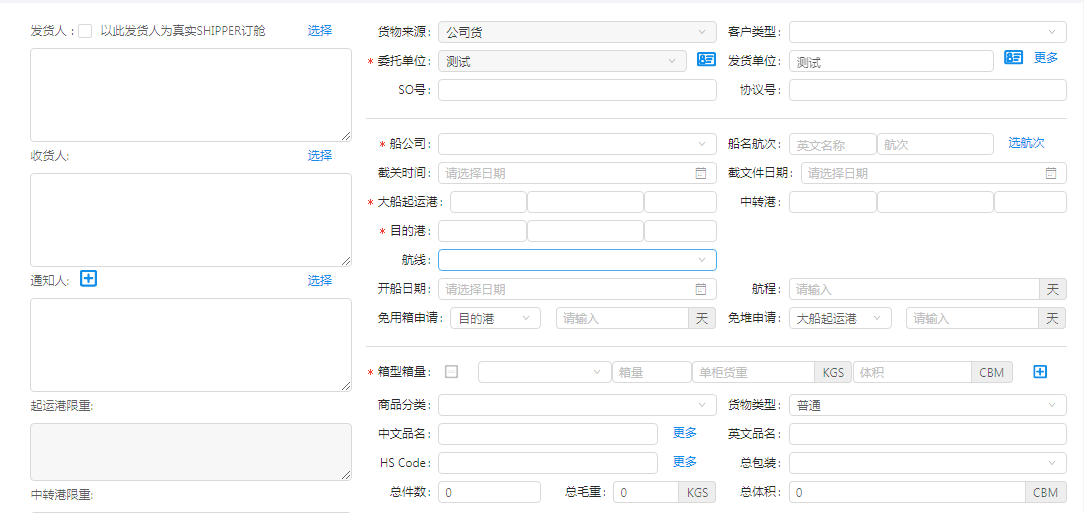Click 更多 link beside 发货单位
The width and height of the screenshot is (1084, 513).
[x=1046, y=58]
